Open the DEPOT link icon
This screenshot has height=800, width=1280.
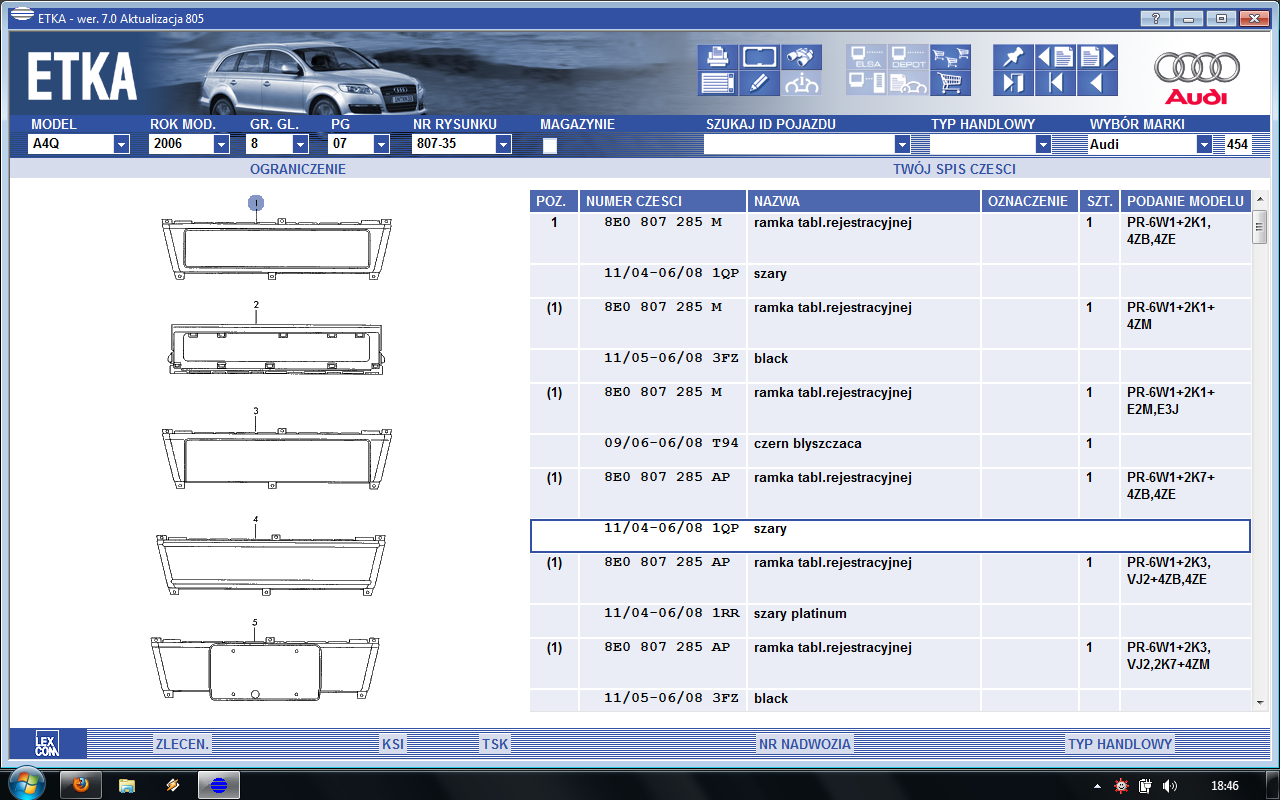click(908, 57)
